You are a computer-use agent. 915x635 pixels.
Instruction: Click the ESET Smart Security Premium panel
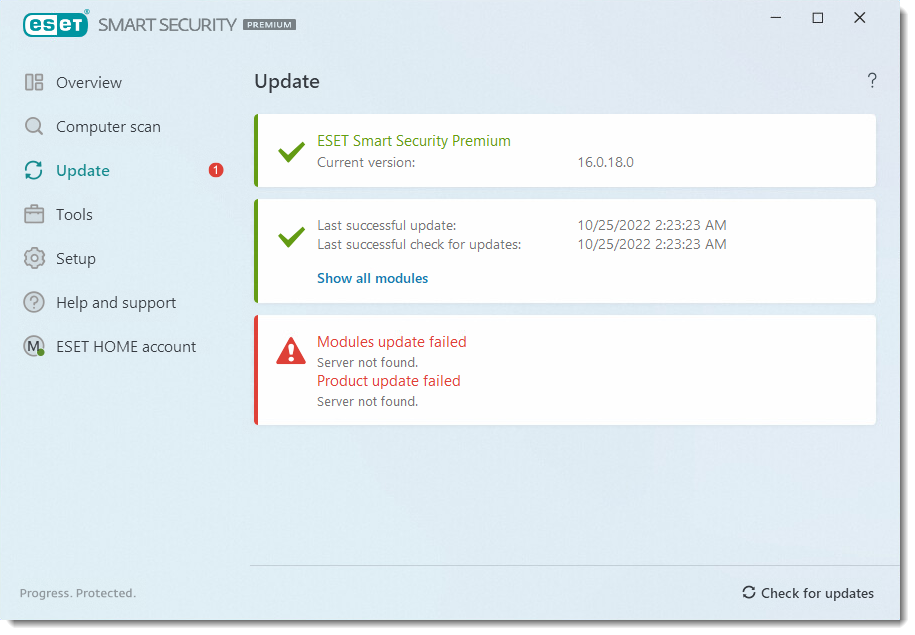point(565,151)
